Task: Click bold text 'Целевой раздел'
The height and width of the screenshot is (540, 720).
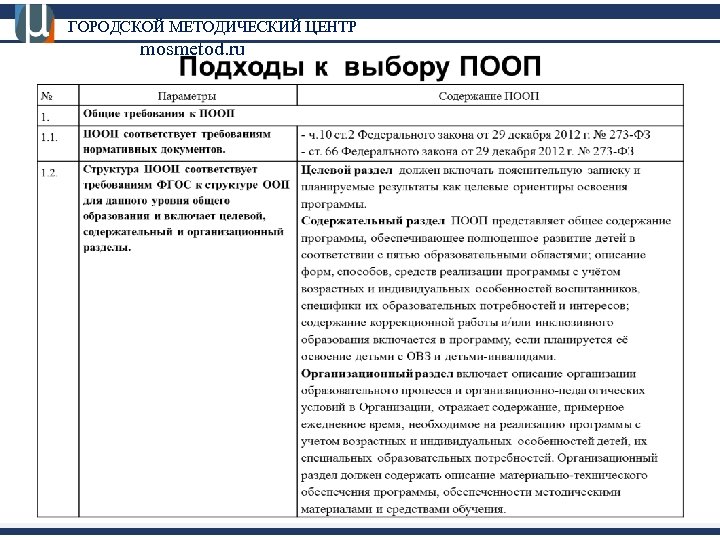Action: pyautogui.click(x=347, y=170)
